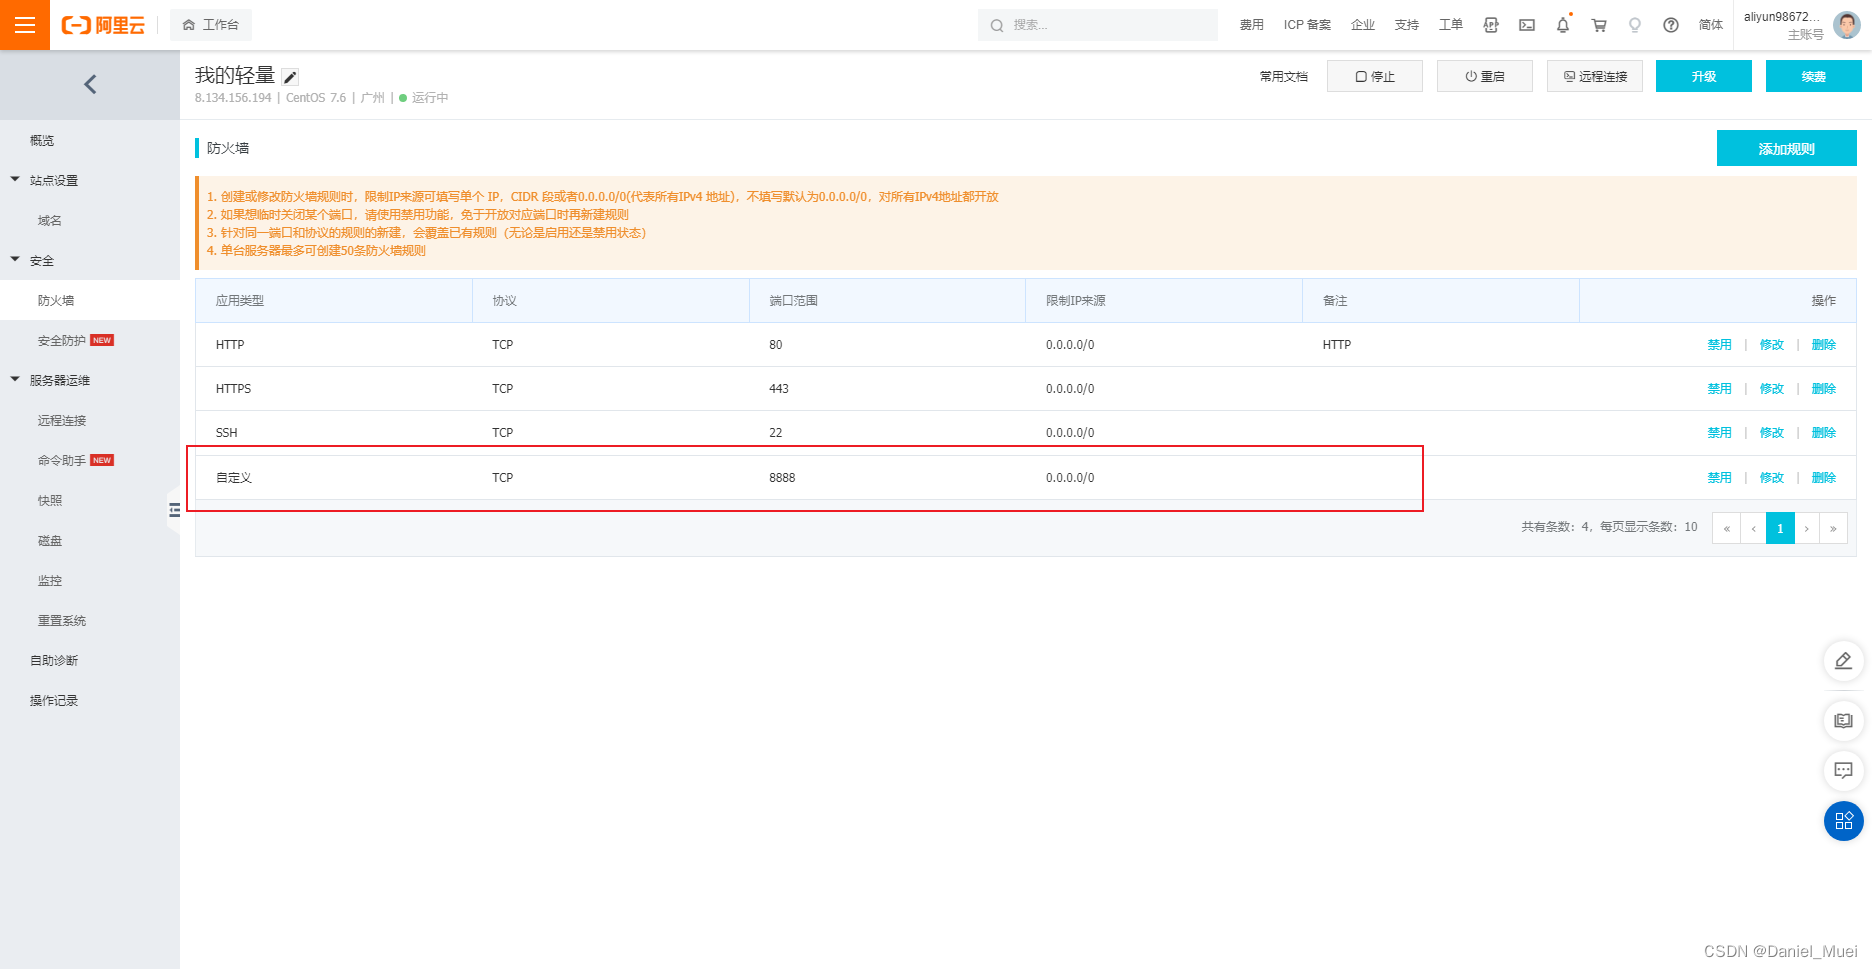Click the 升级 upgrade button

click(x=1704, y=76)
